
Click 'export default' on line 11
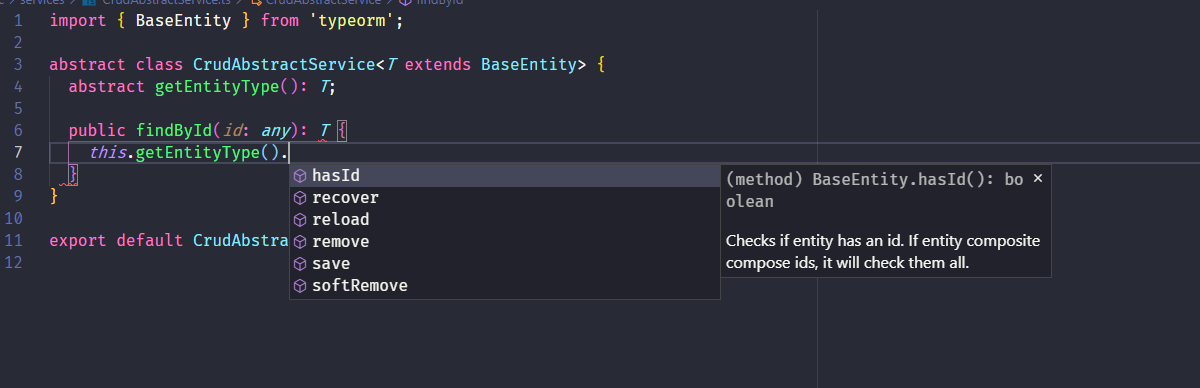click(116, 240)
